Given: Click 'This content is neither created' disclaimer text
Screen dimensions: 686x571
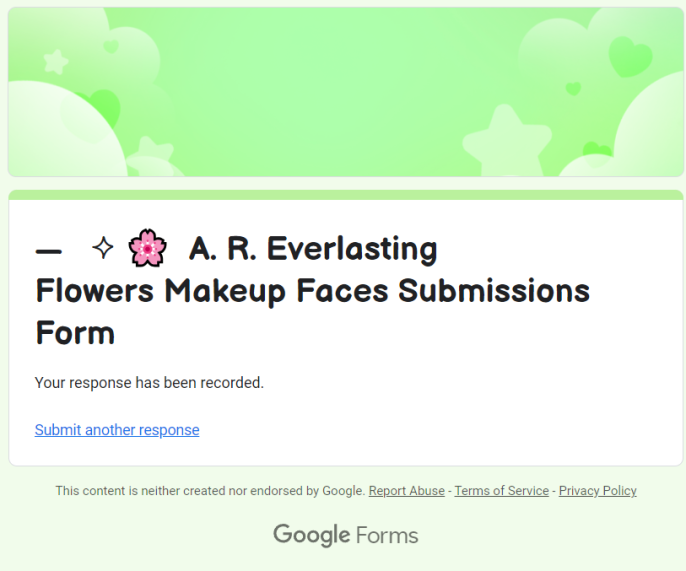Looking at the screenshot, I should pyautogui.click(x=210, y=491).
